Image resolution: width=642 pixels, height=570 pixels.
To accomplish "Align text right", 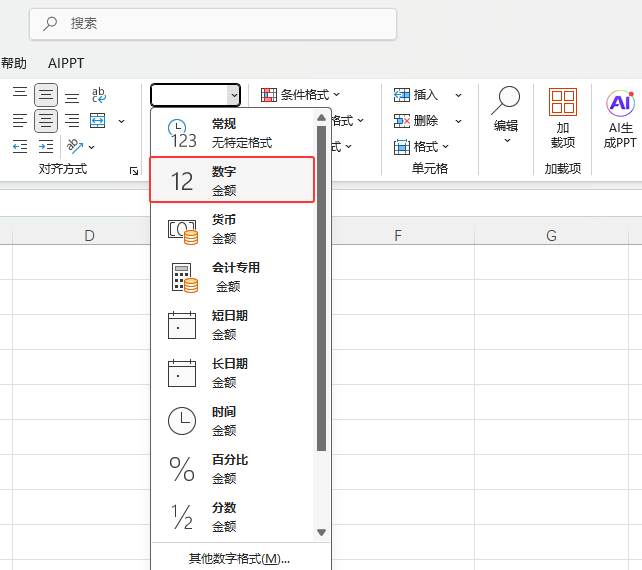I will click(72, 121).
